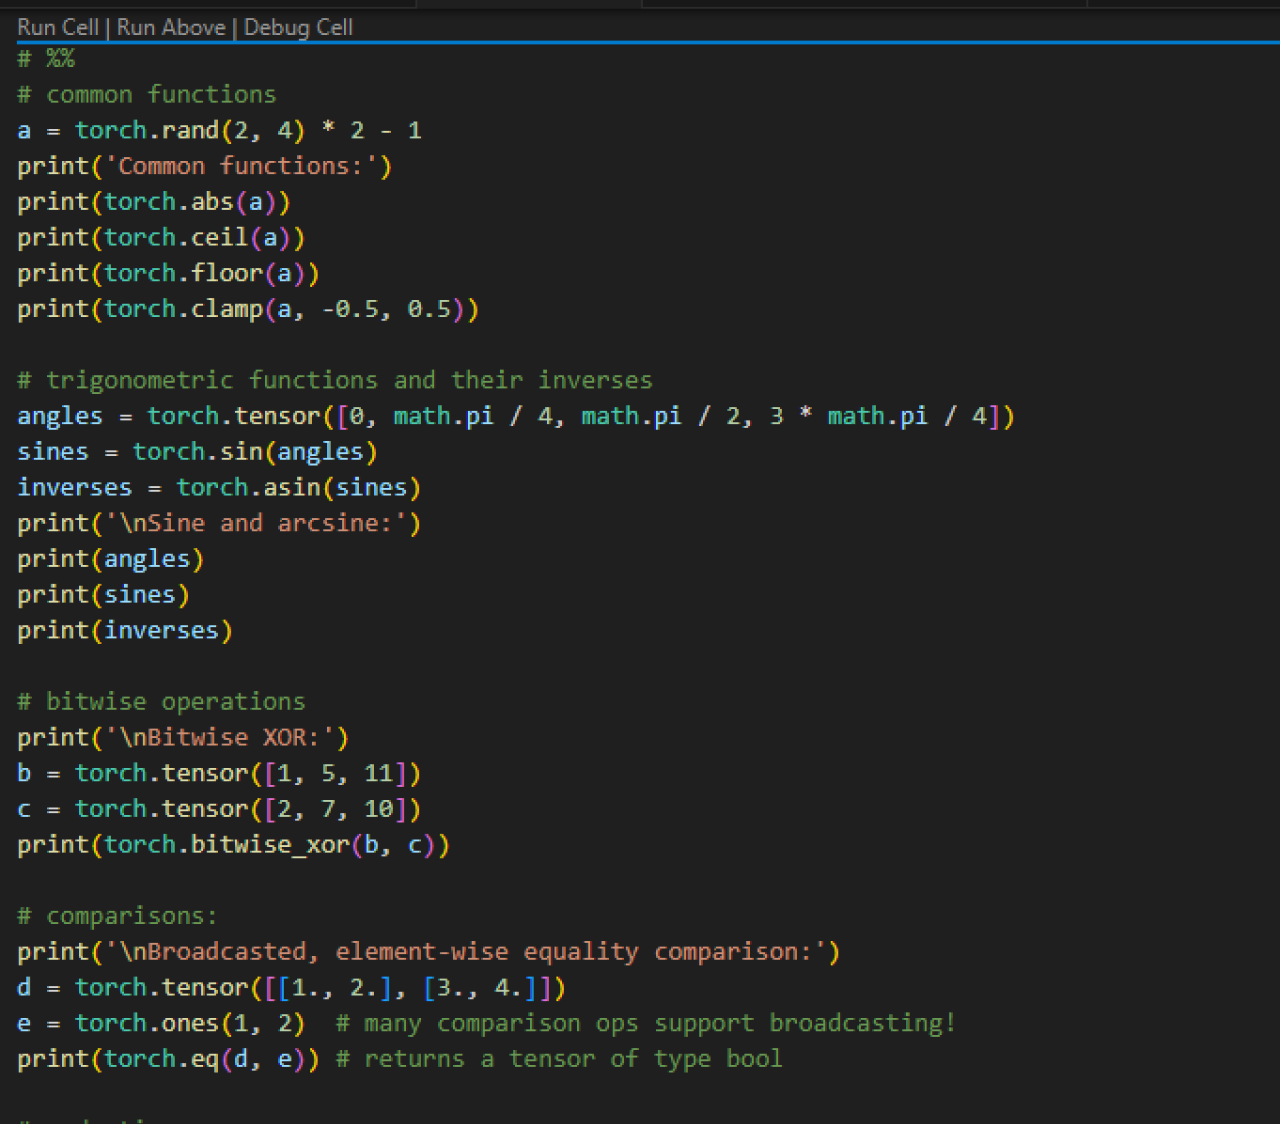
Task: Click the 'angles' variable assignment name
Action: coord(60,416)
